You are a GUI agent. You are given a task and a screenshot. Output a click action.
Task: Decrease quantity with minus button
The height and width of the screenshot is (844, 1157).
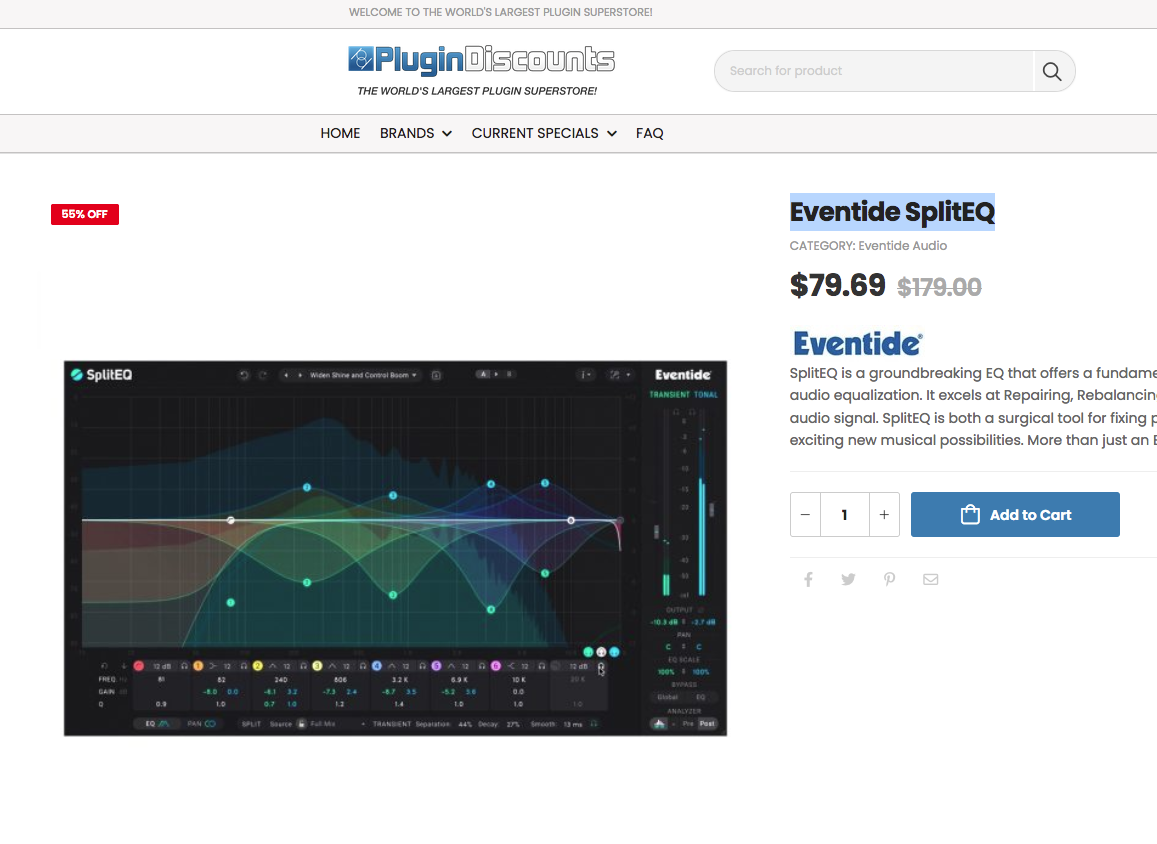coord(805,514)
